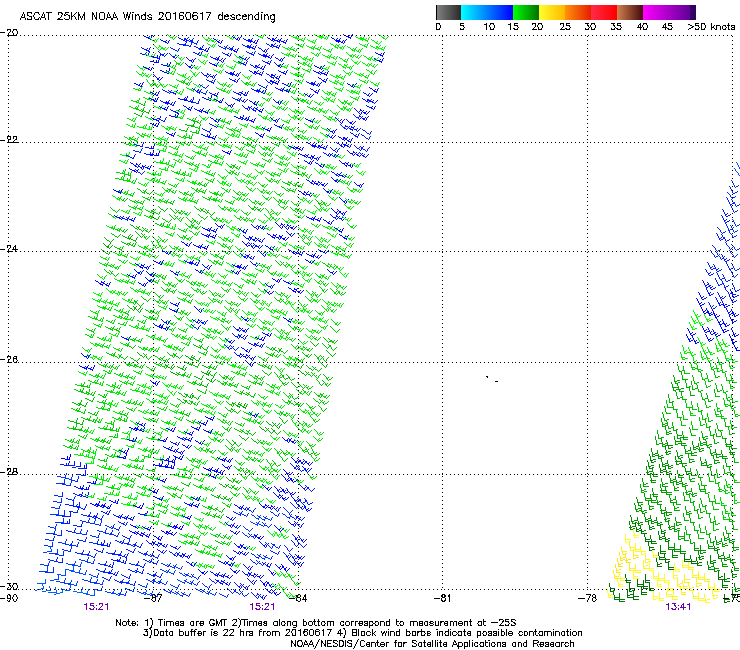
Task: Click the latitude label '-20'
Action: coord(9,33)
